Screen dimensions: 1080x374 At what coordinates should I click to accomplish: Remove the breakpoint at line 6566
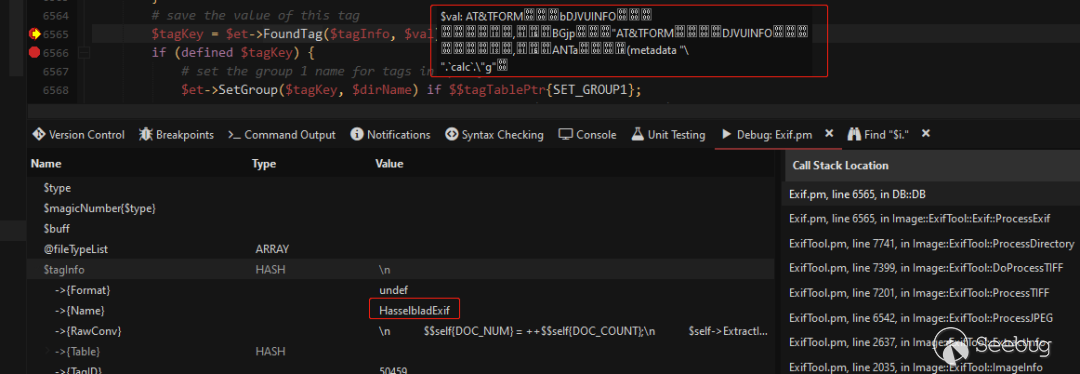tap(34, 52)
